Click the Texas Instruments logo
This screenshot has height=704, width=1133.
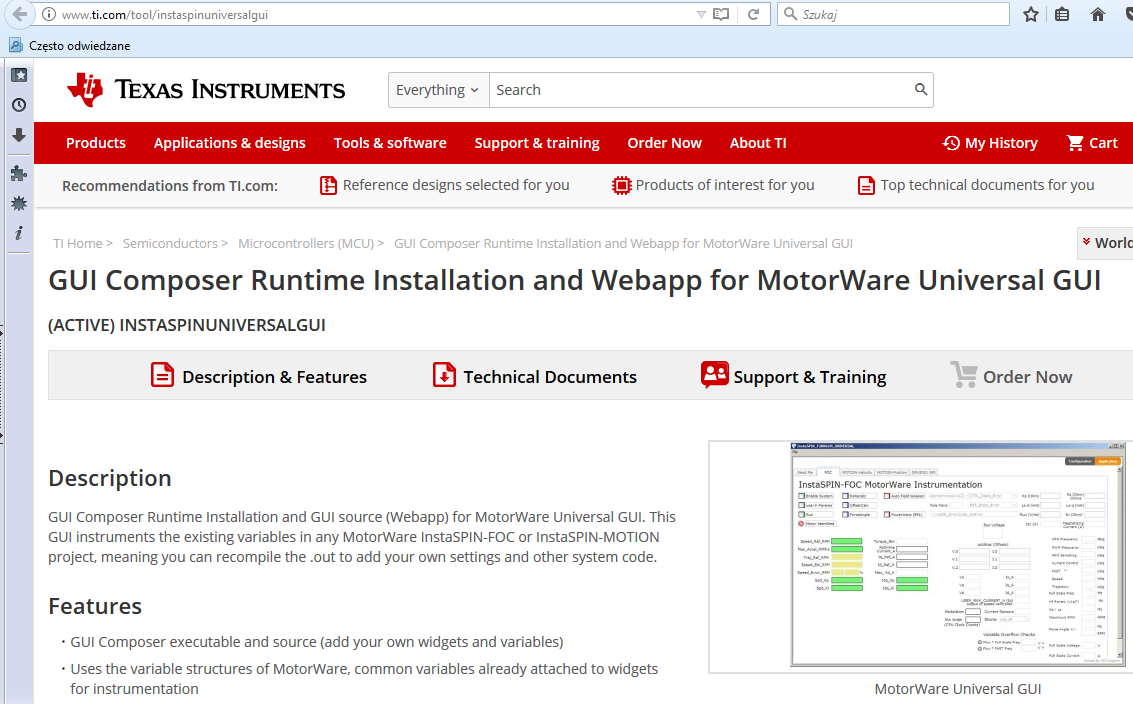[206, 90]
